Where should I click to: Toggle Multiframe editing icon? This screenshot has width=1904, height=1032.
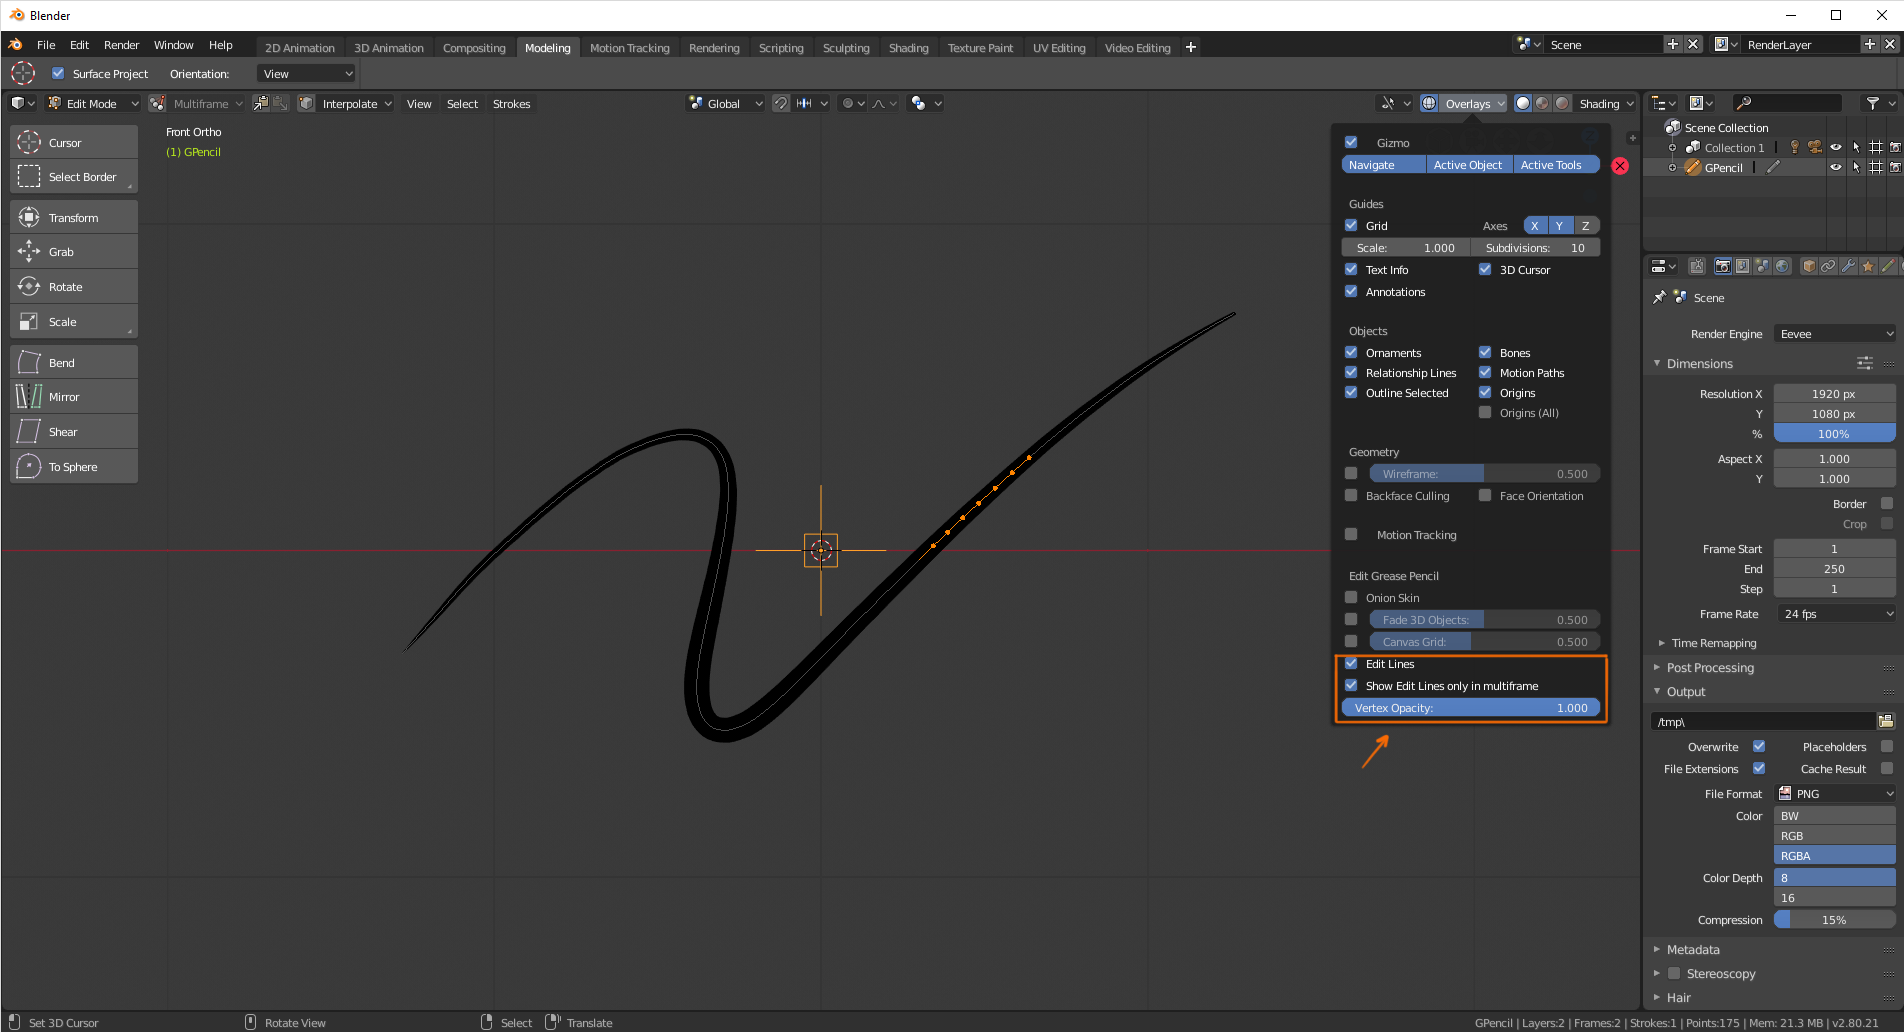[157, 103]
